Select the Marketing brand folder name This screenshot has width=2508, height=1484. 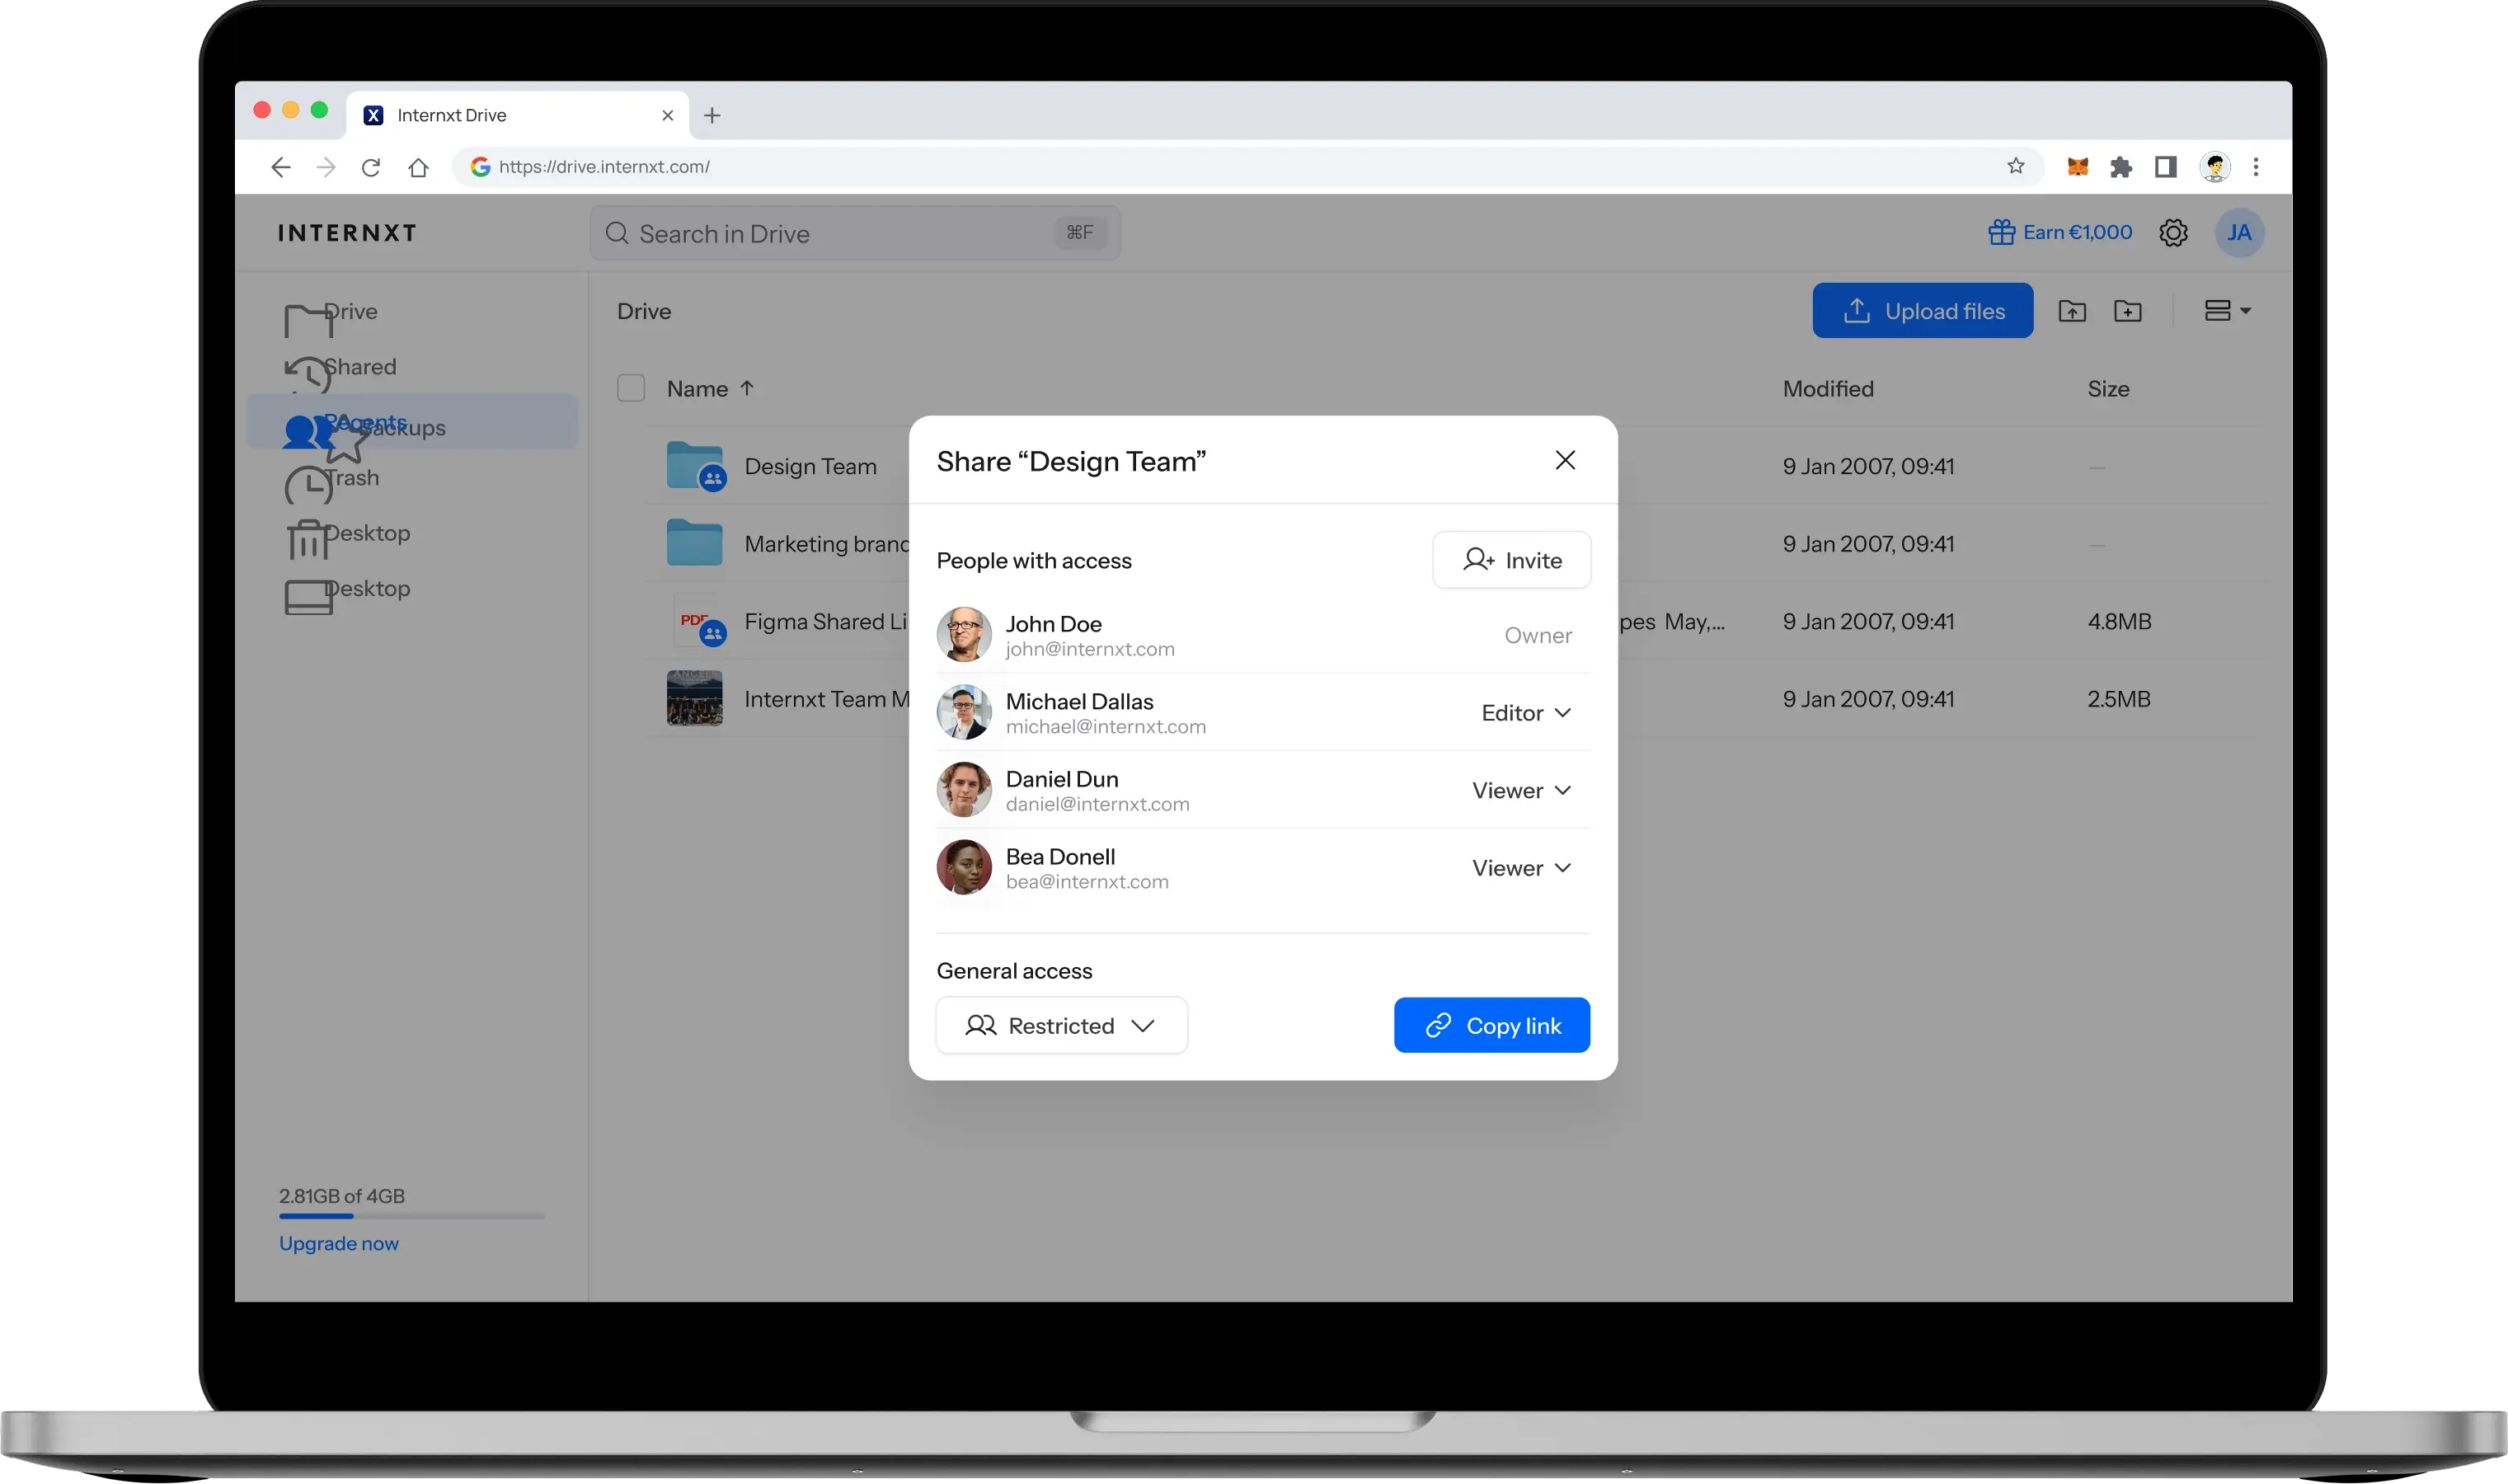coord(827,544)
